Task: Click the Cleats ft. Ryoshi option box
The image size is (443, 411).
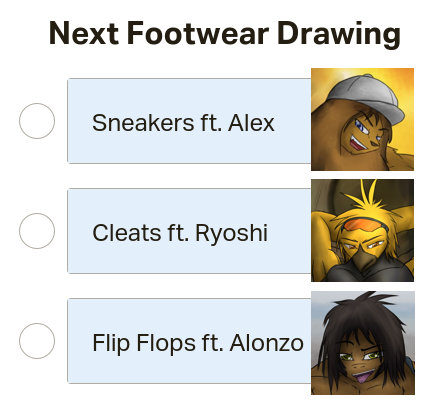Action: point(189,231)
